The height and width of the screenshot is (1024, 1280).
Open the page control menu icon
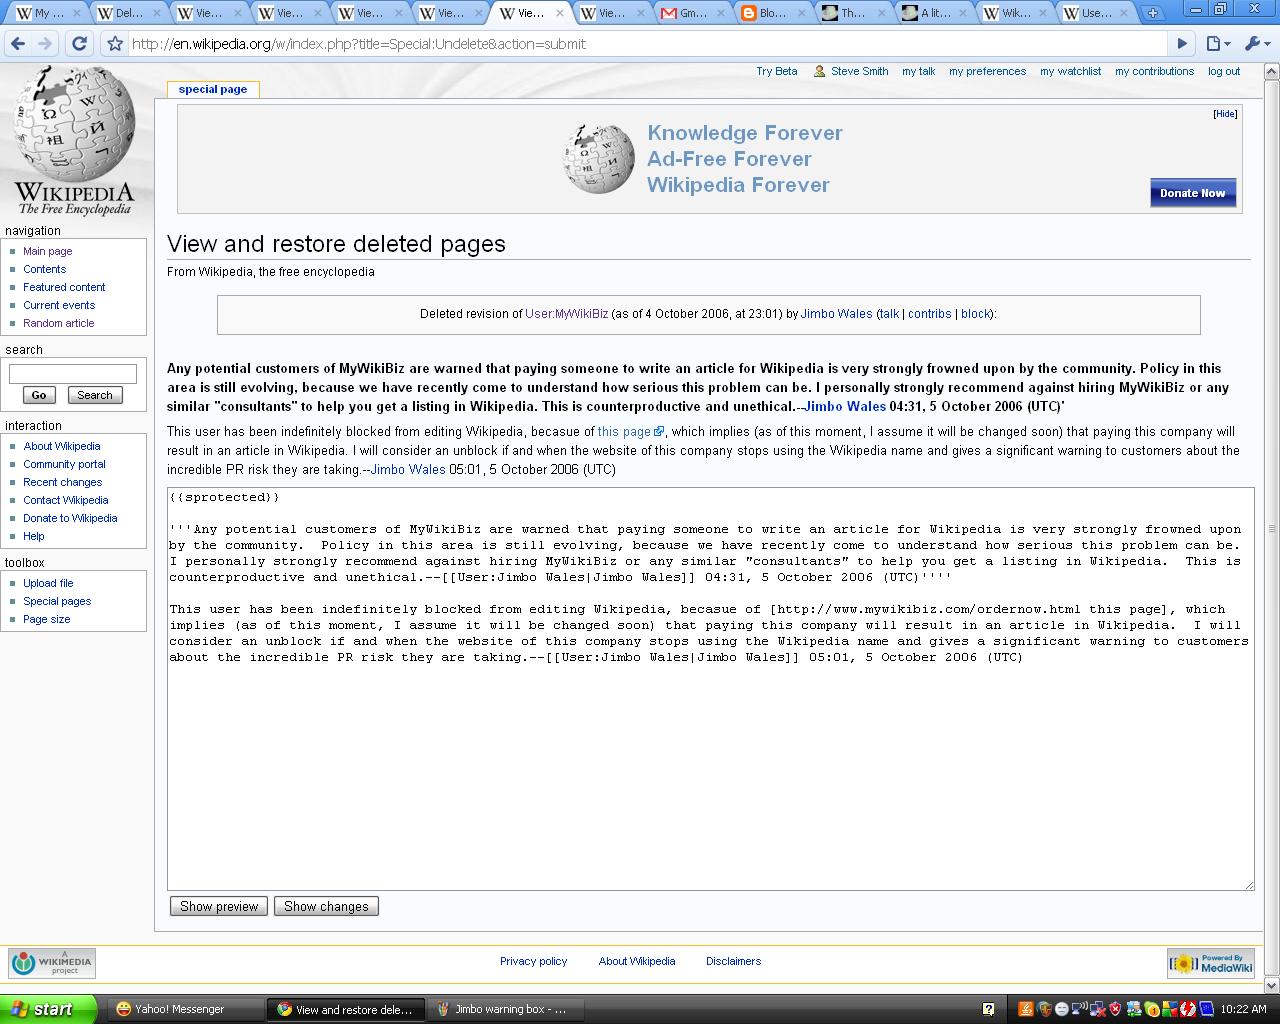pyautogui.click(x=1217, y=44)
